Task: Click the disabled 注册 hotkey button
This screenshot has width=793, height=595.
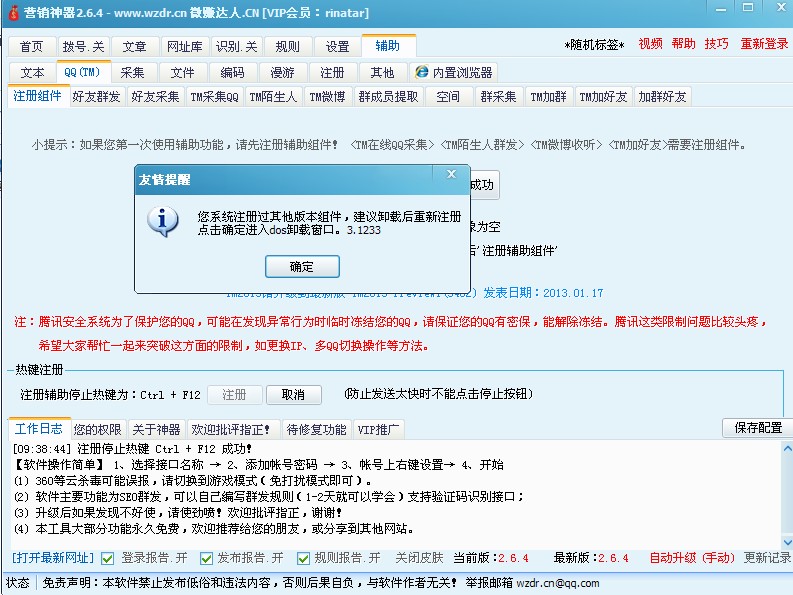Action: click(235, 395)
